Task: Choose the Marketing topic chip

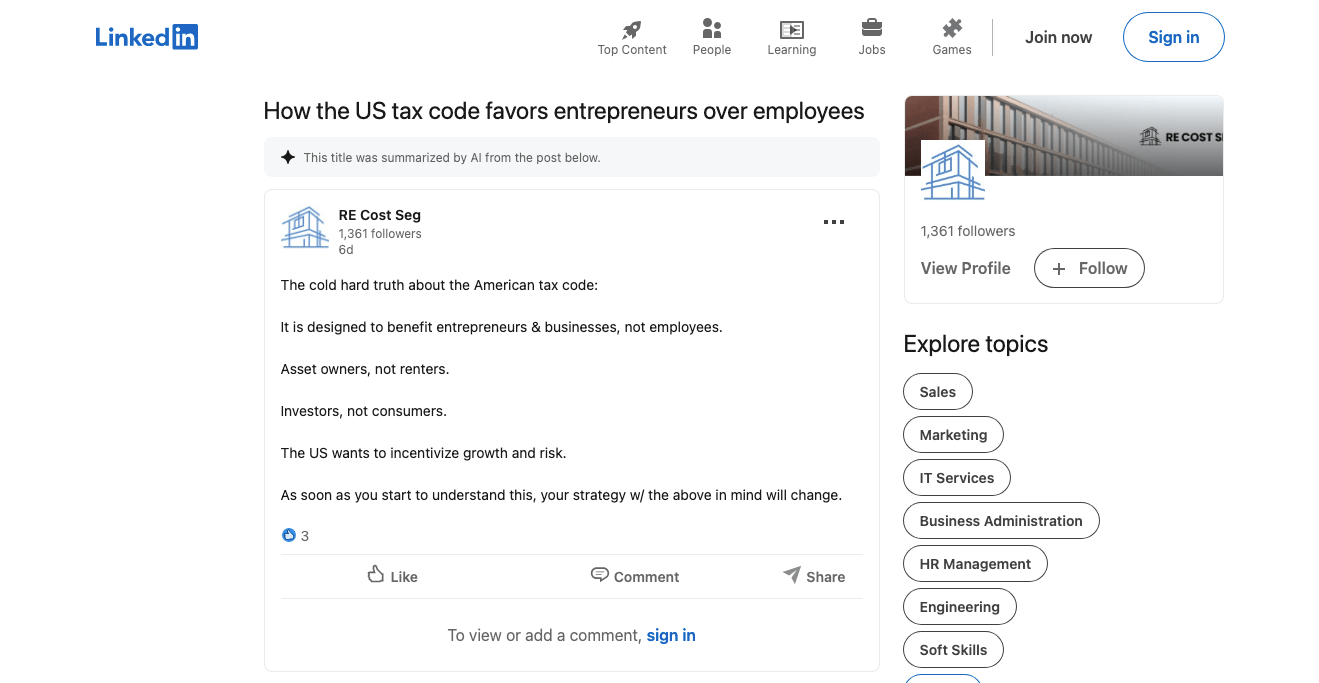Action: [x=953, y=435]
